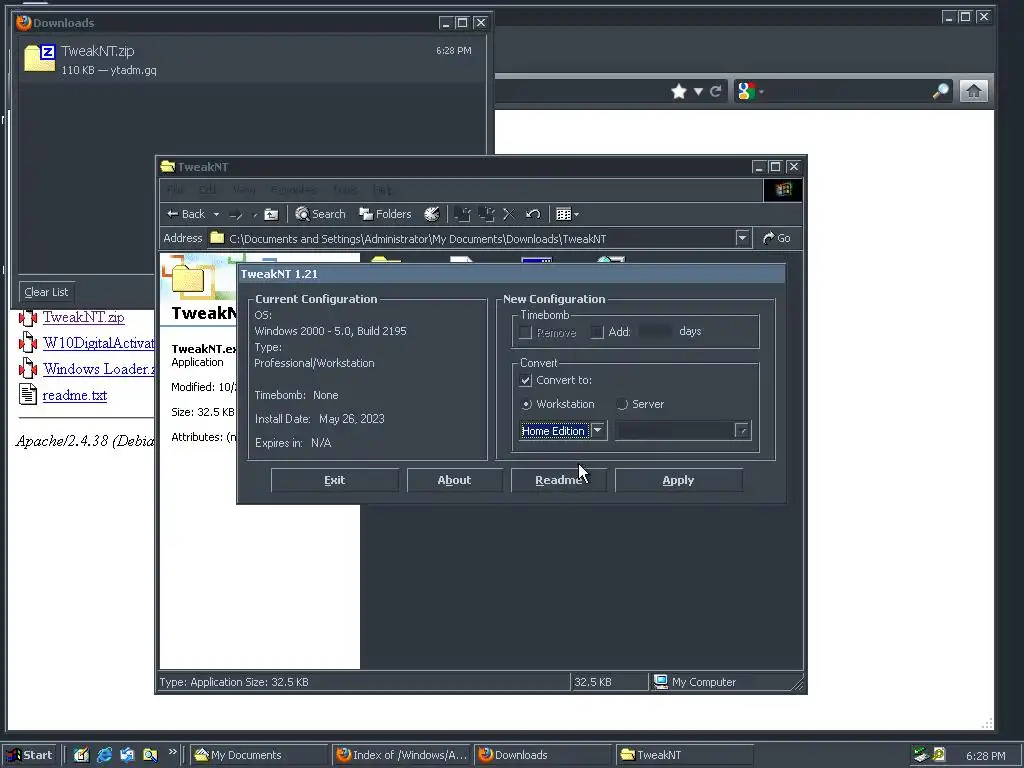1024x768 pixels.
Task: Click the Apply button in TweakNT
Action: 679,480
